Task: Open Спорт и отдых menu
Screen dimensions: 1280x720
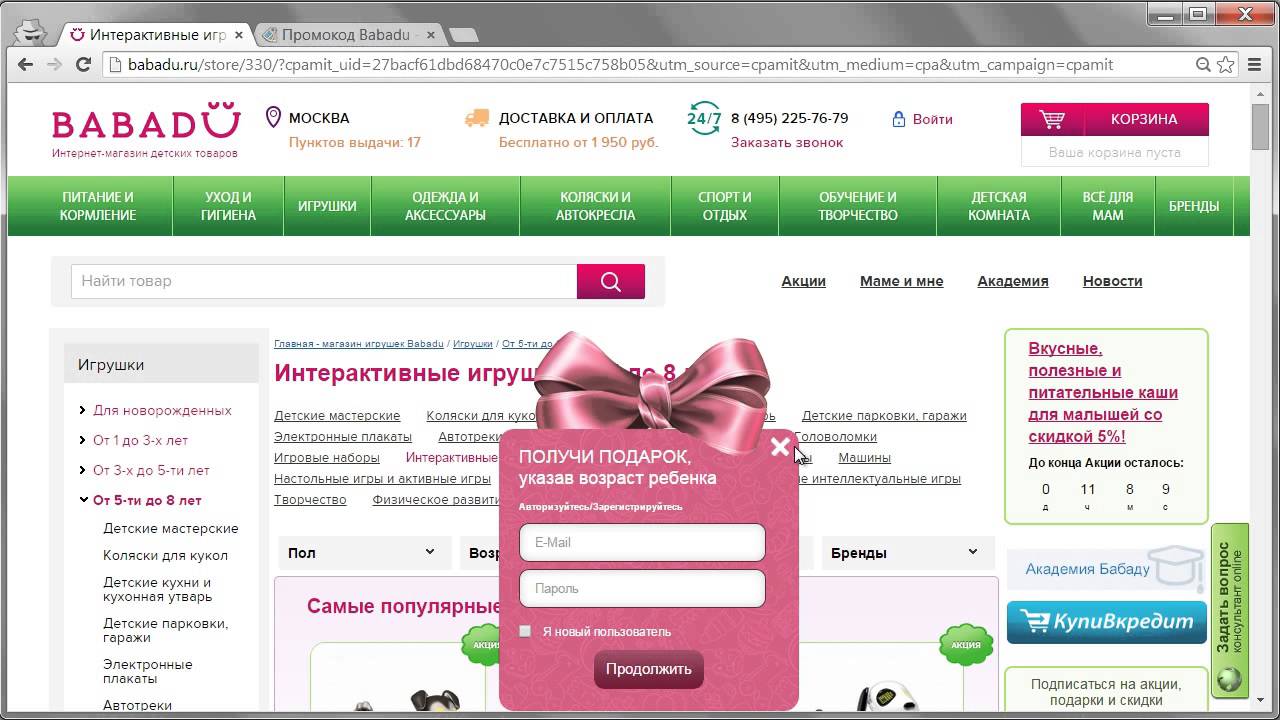Action: coord(725,206)
